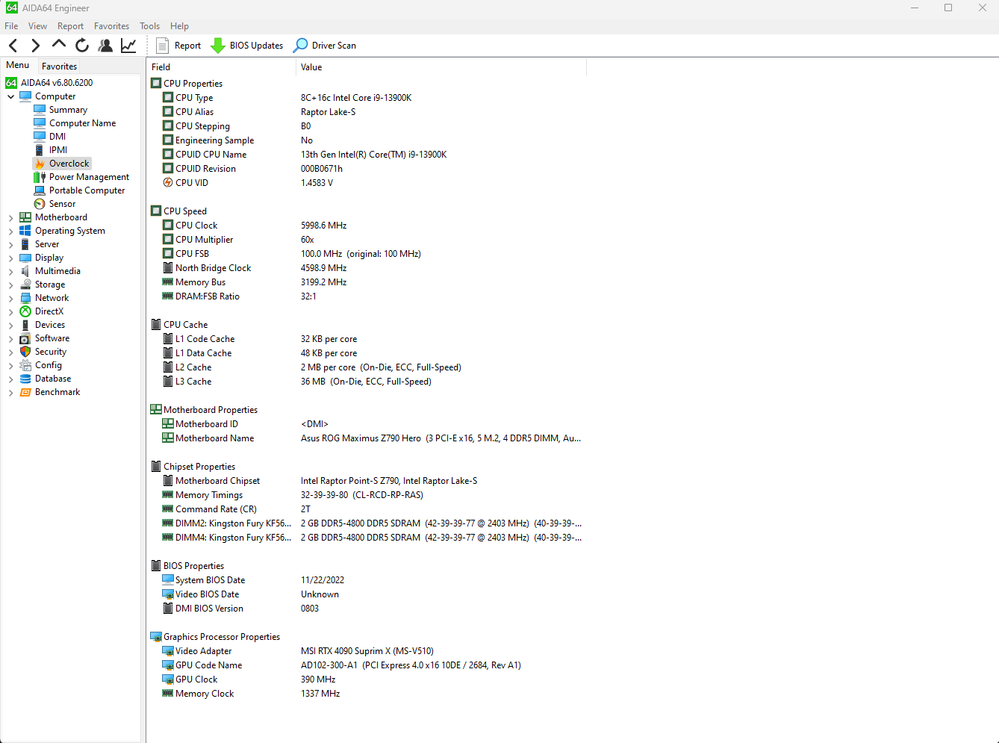Expand the Operating System tree node
999x743 pixels.
[x=11, y=231]
